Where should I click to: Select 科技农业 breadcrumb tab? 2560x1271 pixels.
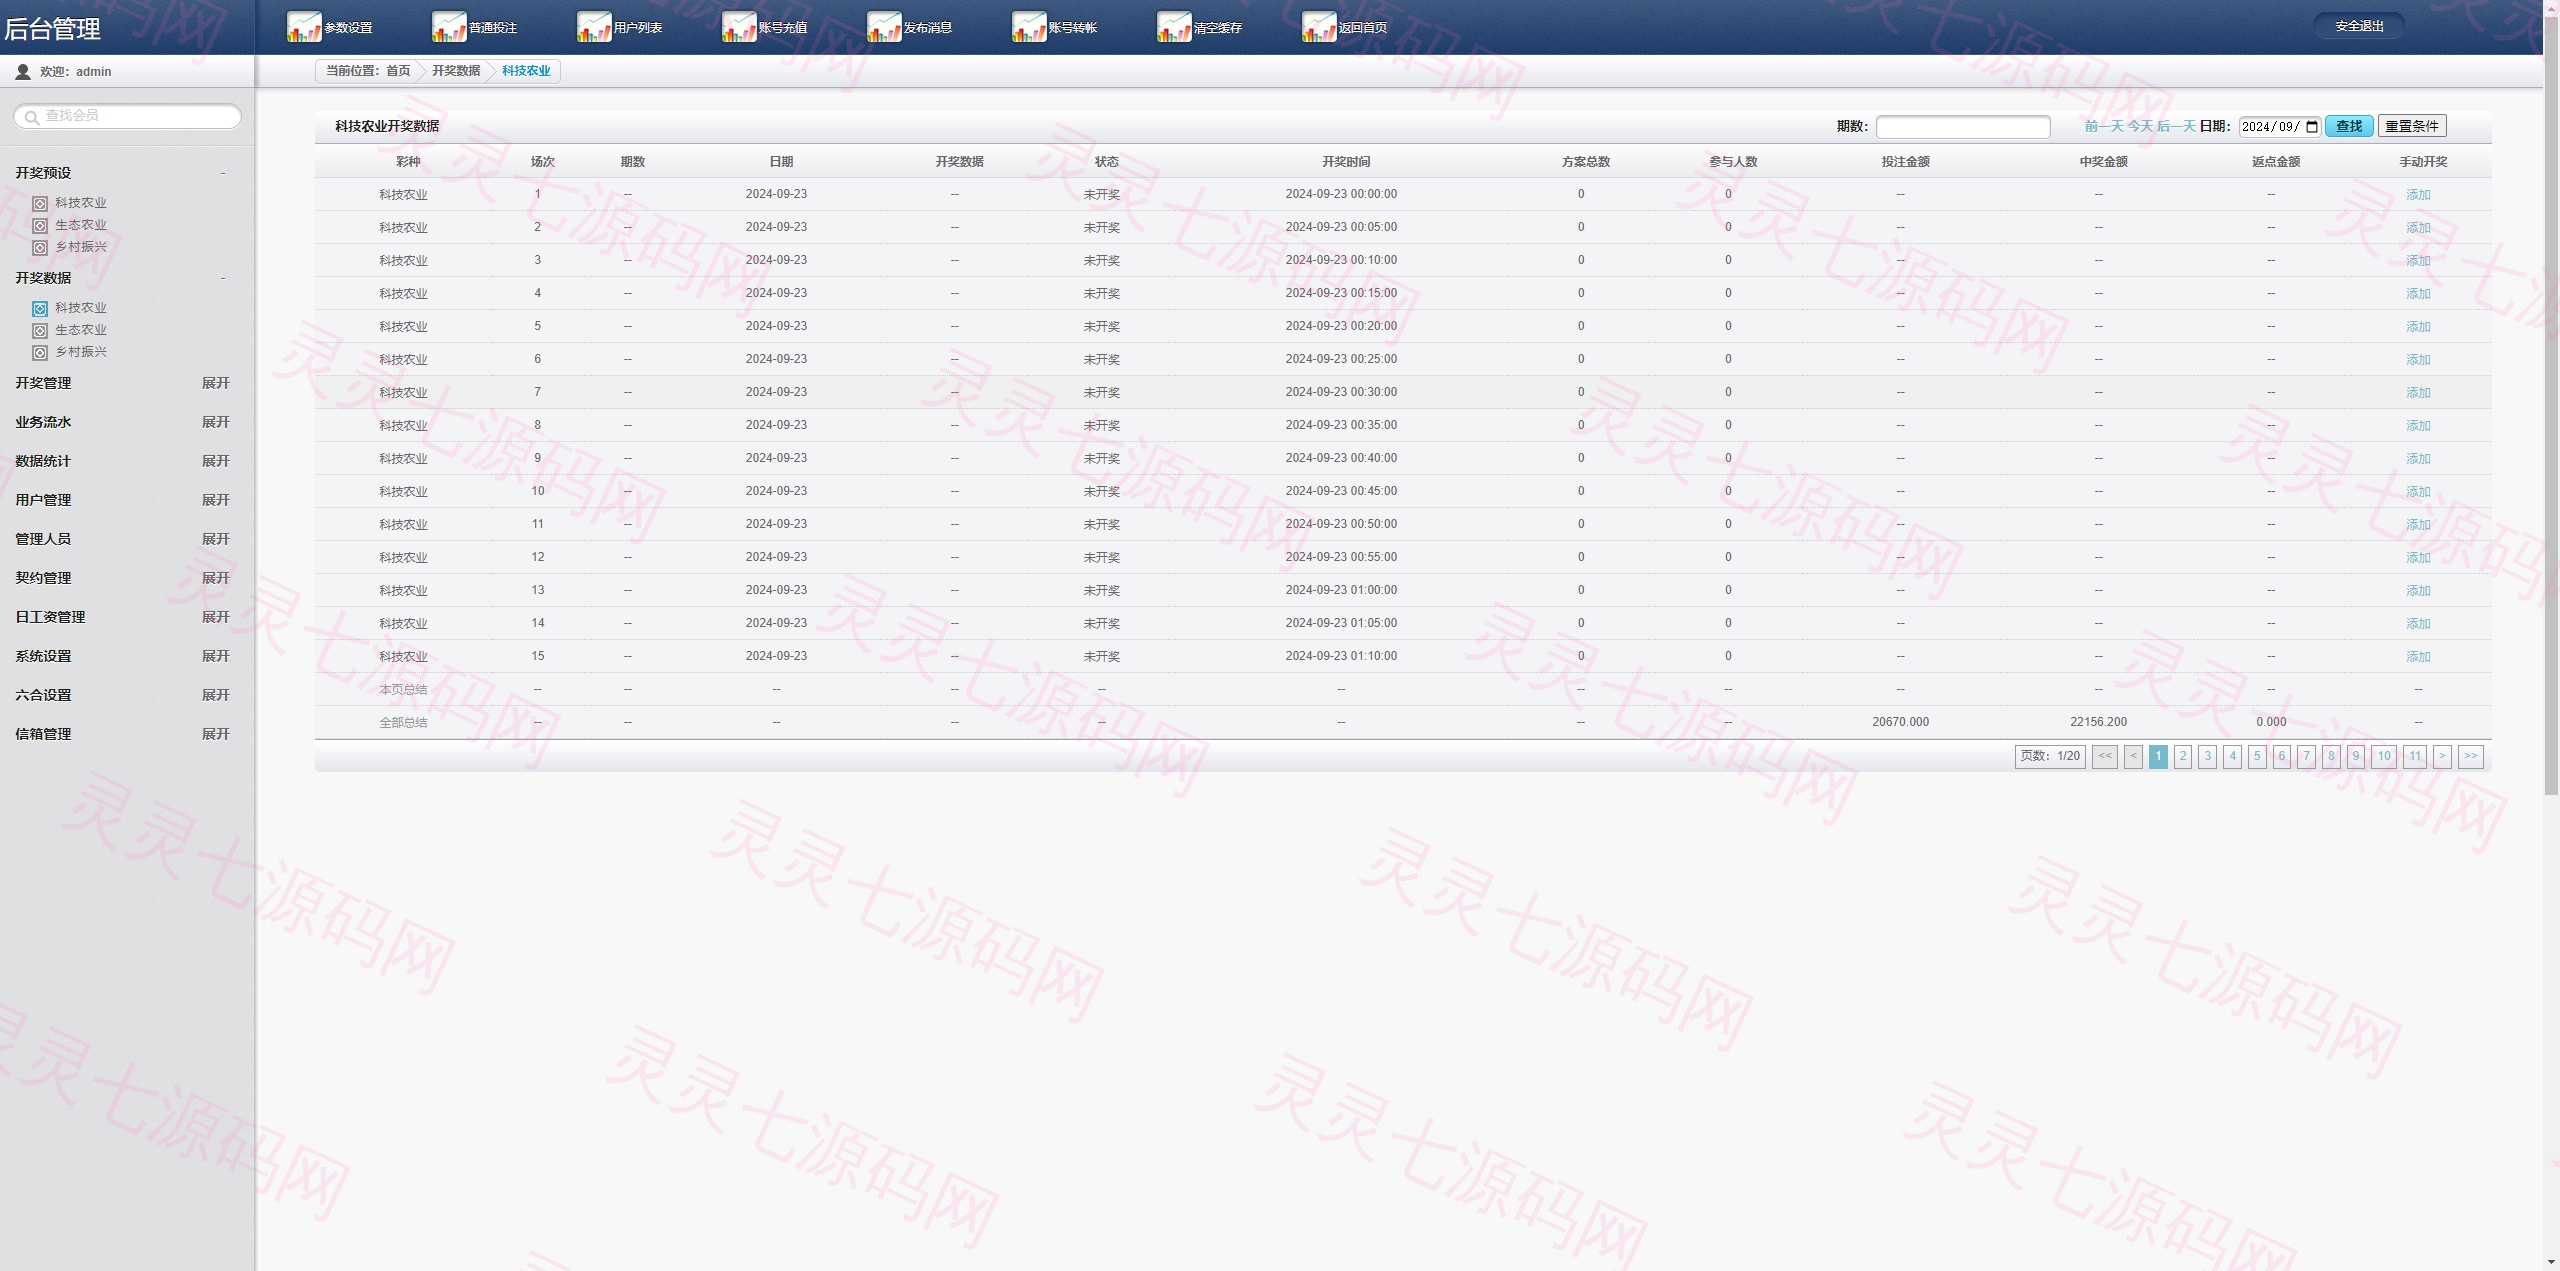pos(526,71)
